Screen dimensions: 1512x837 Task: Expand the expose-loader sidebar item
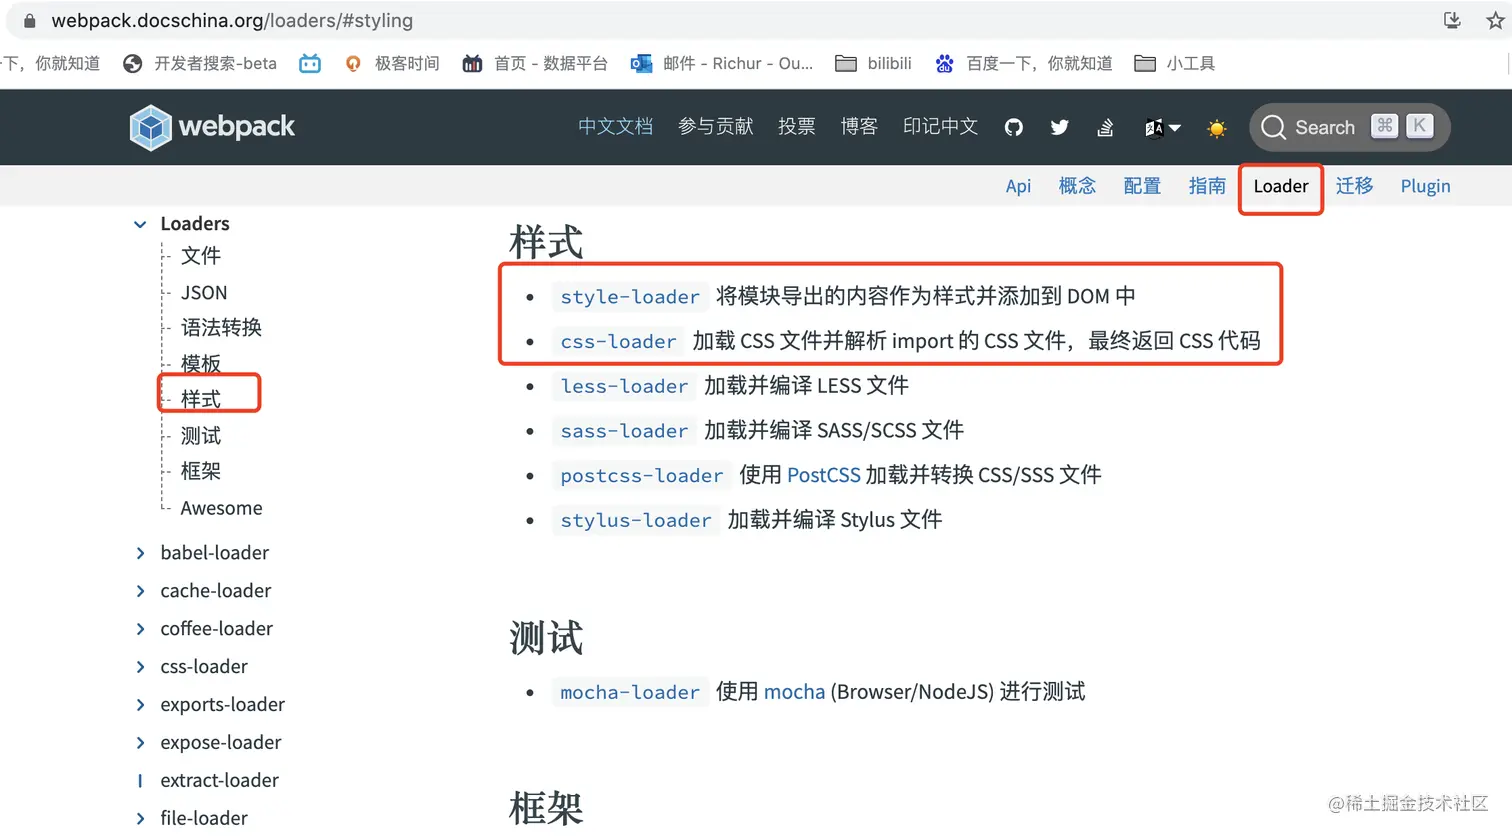[140, 743]
